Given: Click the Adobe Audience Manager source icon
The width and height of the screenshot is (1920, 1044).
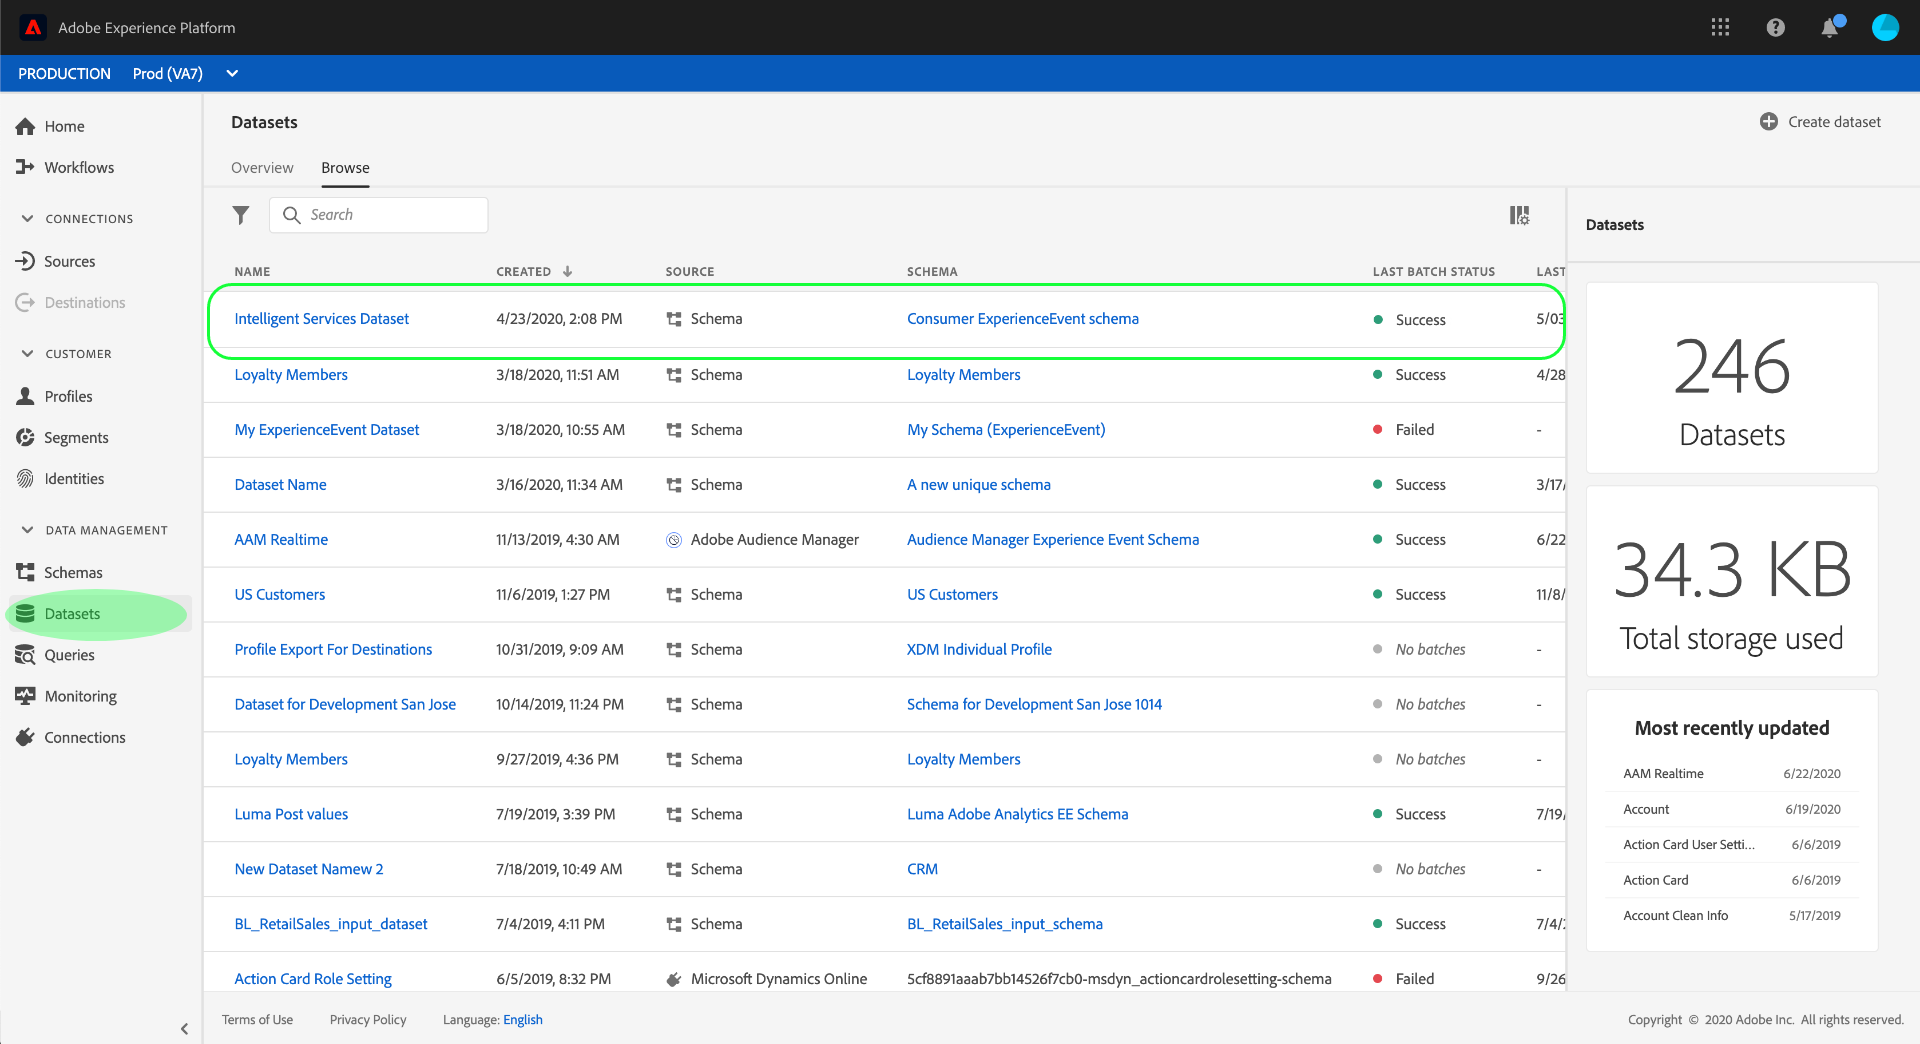Looking at the screenshot, I should (674, 540).
